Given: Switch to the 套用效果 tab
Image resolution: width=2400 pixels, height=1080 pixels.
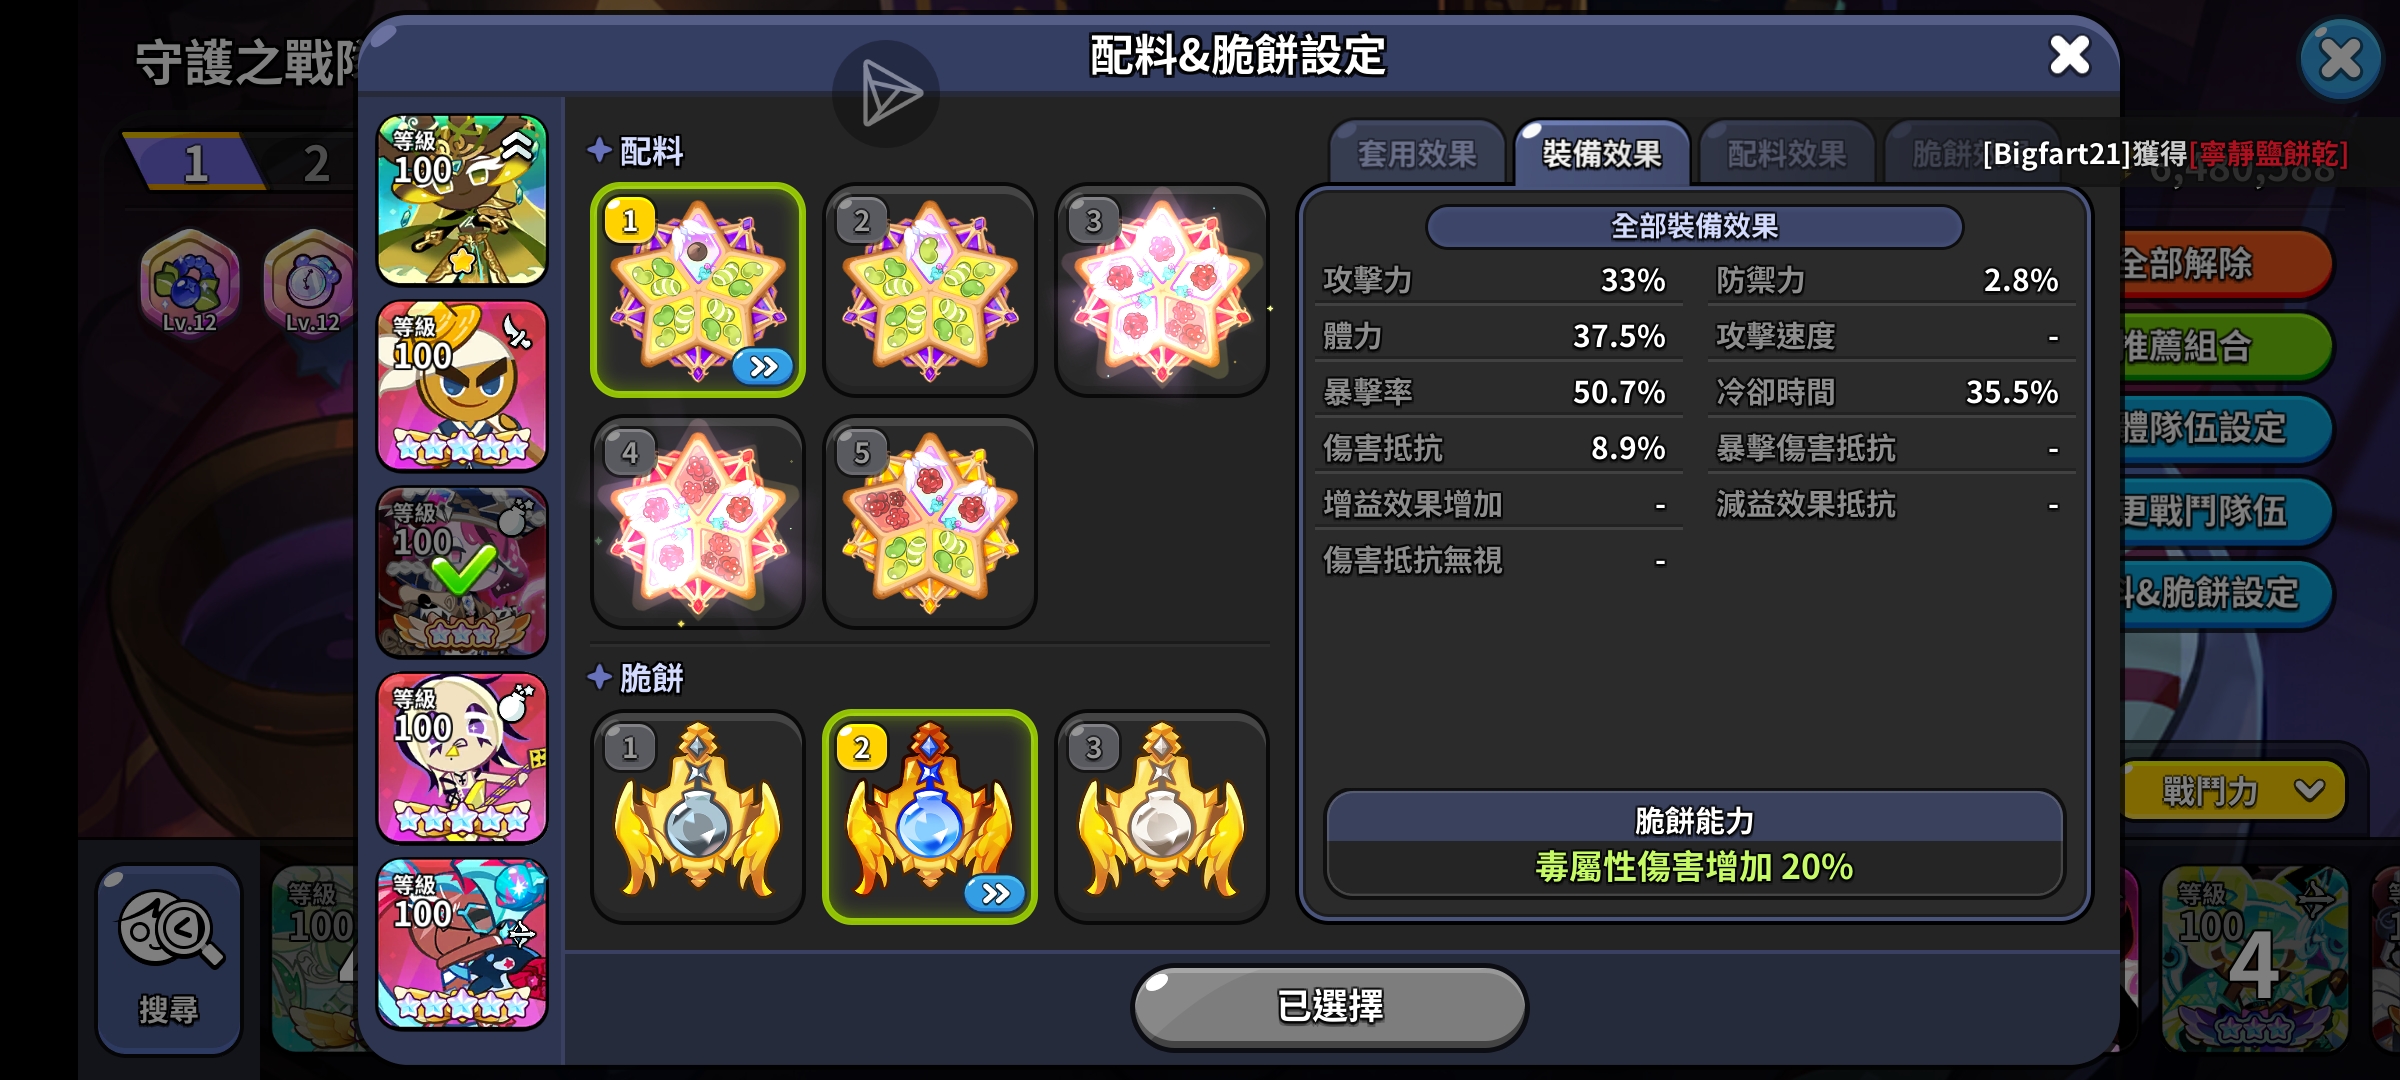Looking at the screenshot, I should (x=1417, y=154).
